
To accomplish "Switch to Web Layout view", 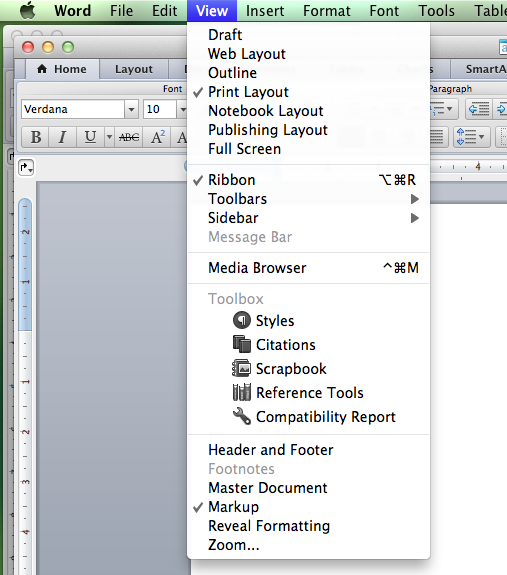I will (308, 54).
